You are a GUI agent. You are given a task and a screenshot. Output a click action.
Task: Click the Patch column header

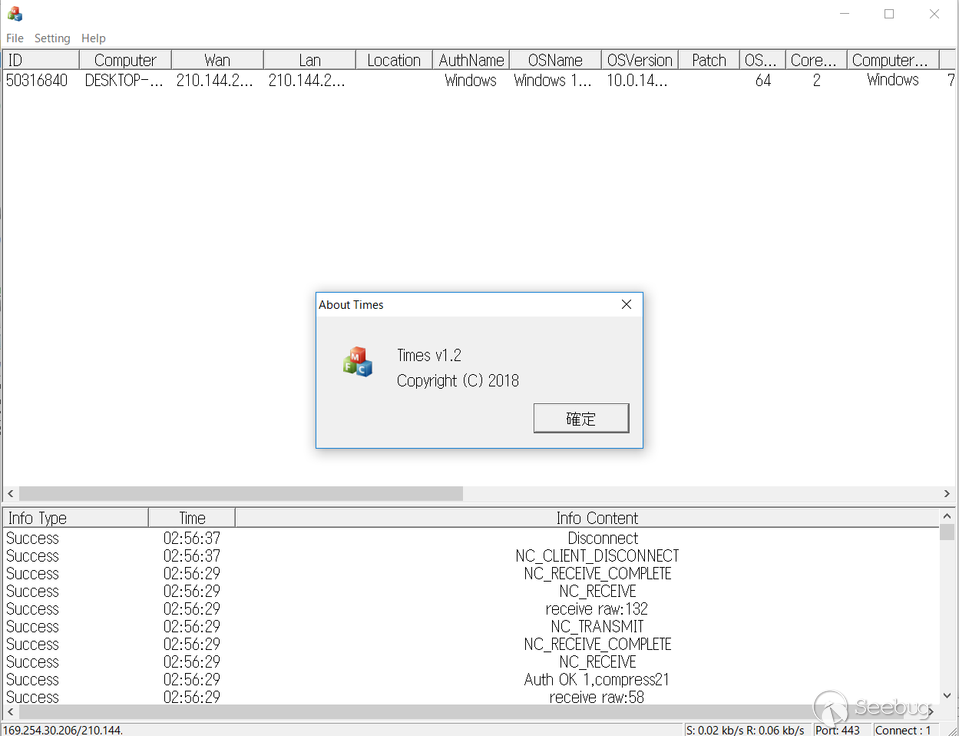click(x=709, y=60)
